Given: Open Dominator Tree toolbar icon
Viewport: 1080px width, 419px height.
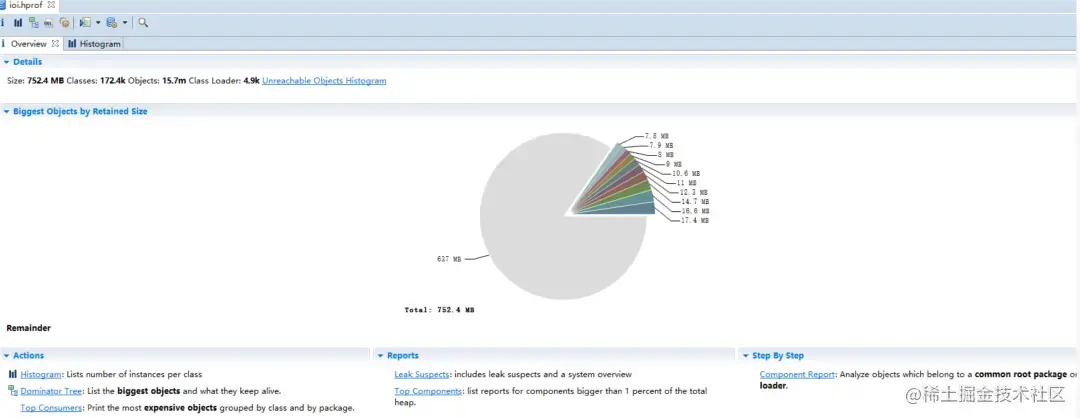Looking at the screenshot, I should coord(34,23).
